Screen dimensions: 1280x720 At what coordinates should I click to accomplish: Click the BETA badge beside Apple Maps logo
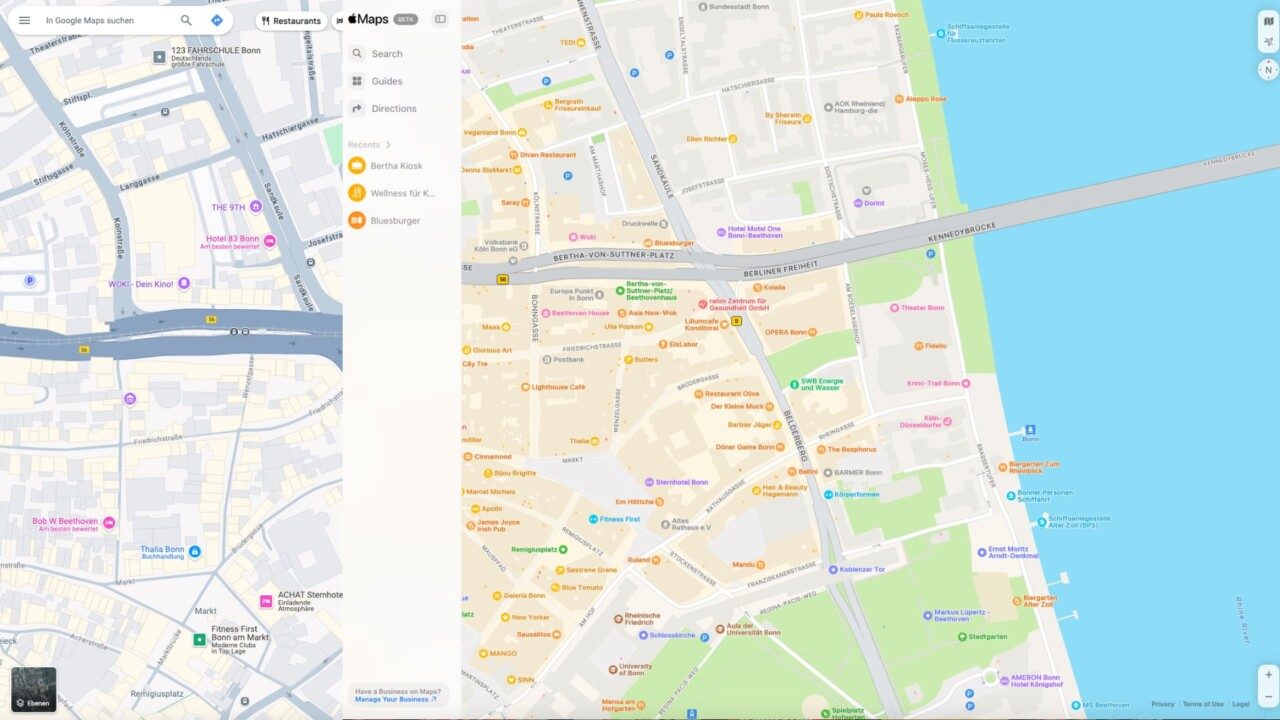(405, 19)
